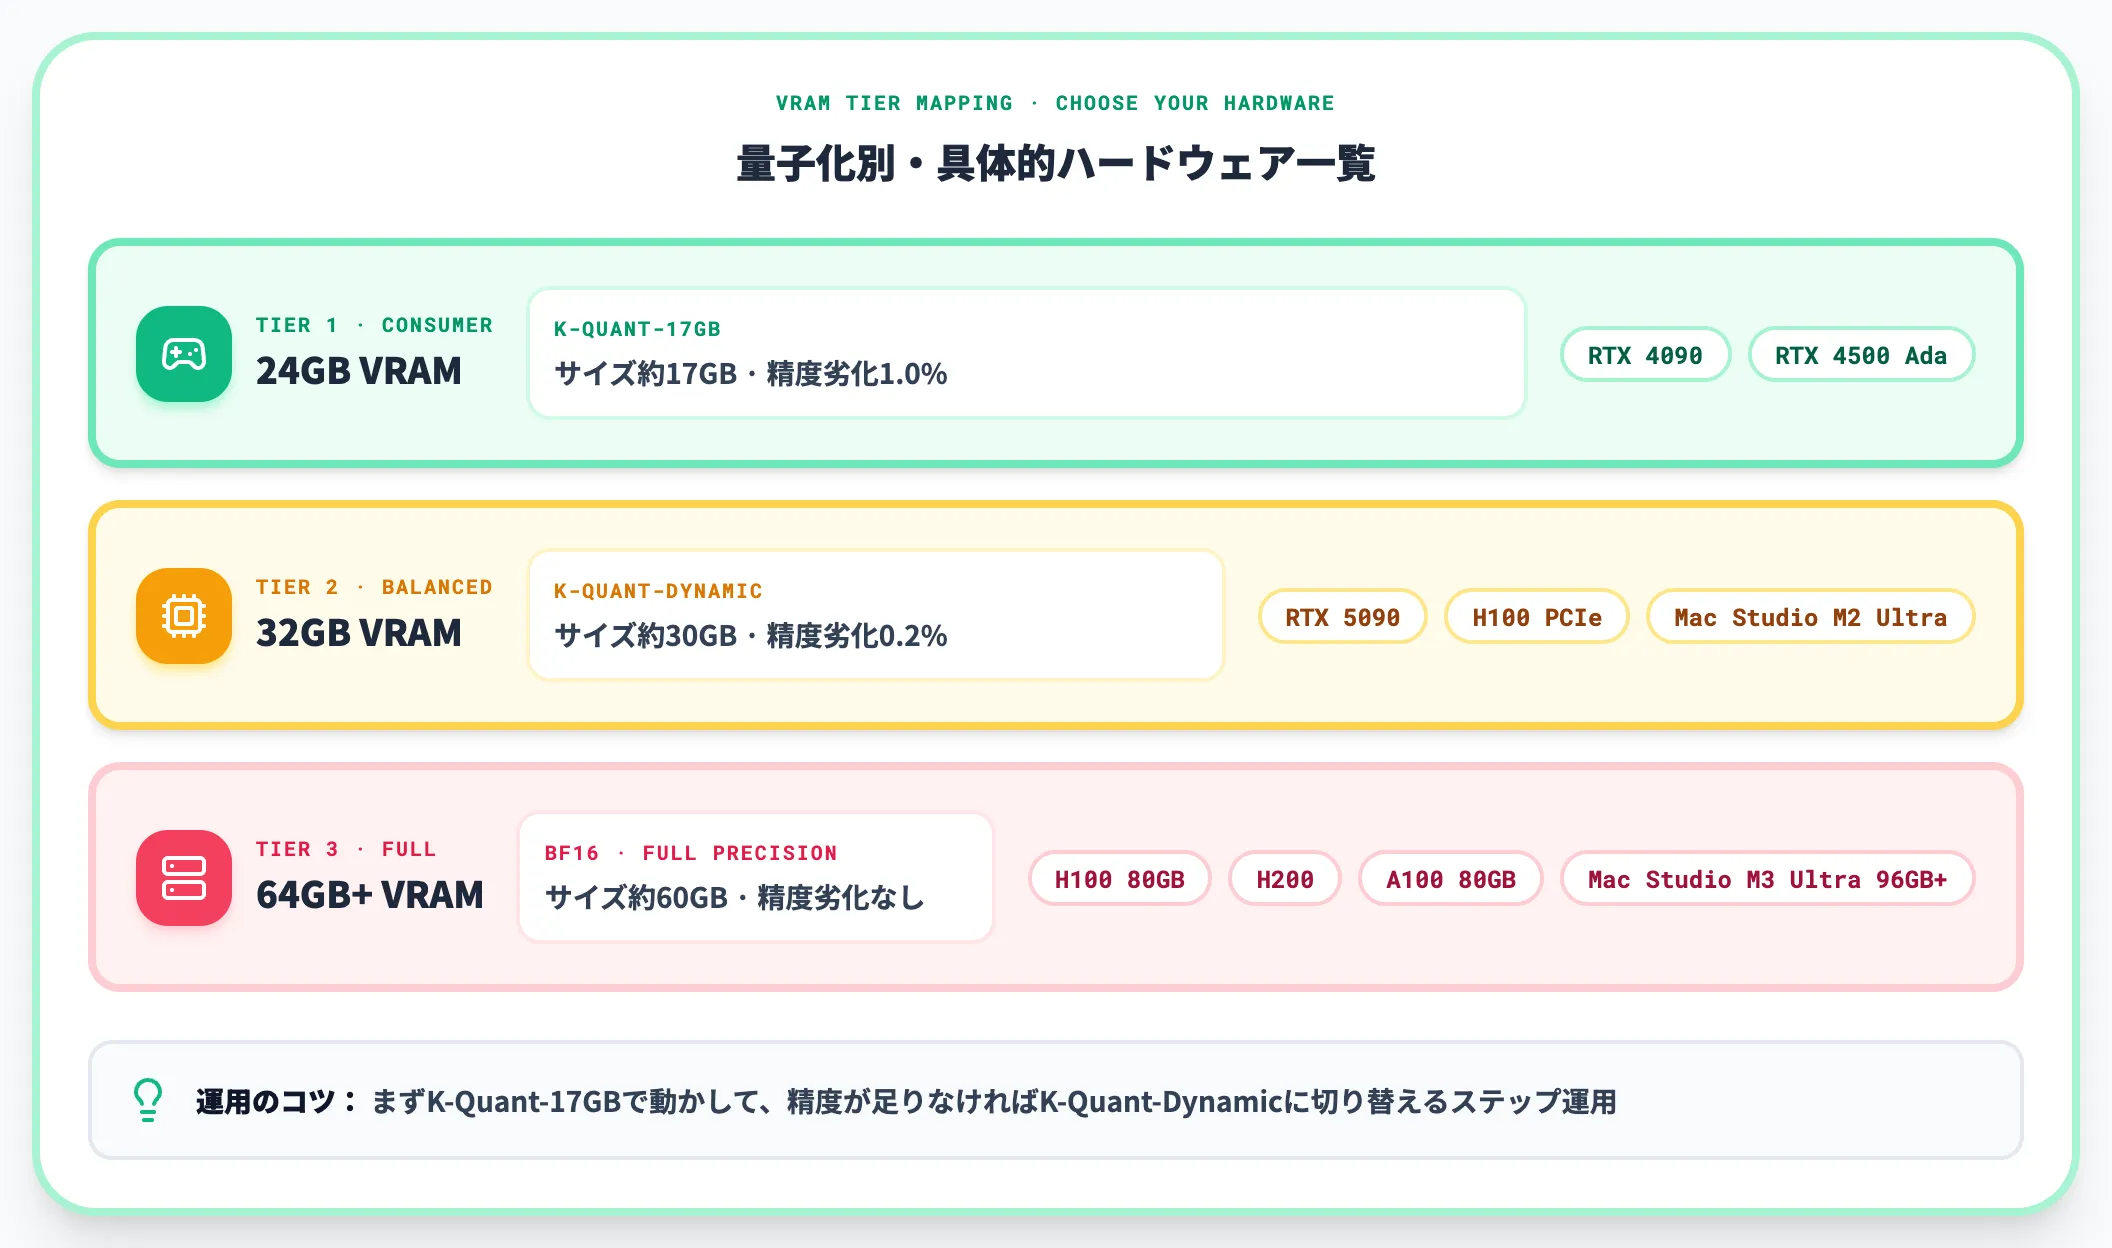
Task: Click the tip sentence starting まずK-Quant-17GB
Action: (994, 1101)
